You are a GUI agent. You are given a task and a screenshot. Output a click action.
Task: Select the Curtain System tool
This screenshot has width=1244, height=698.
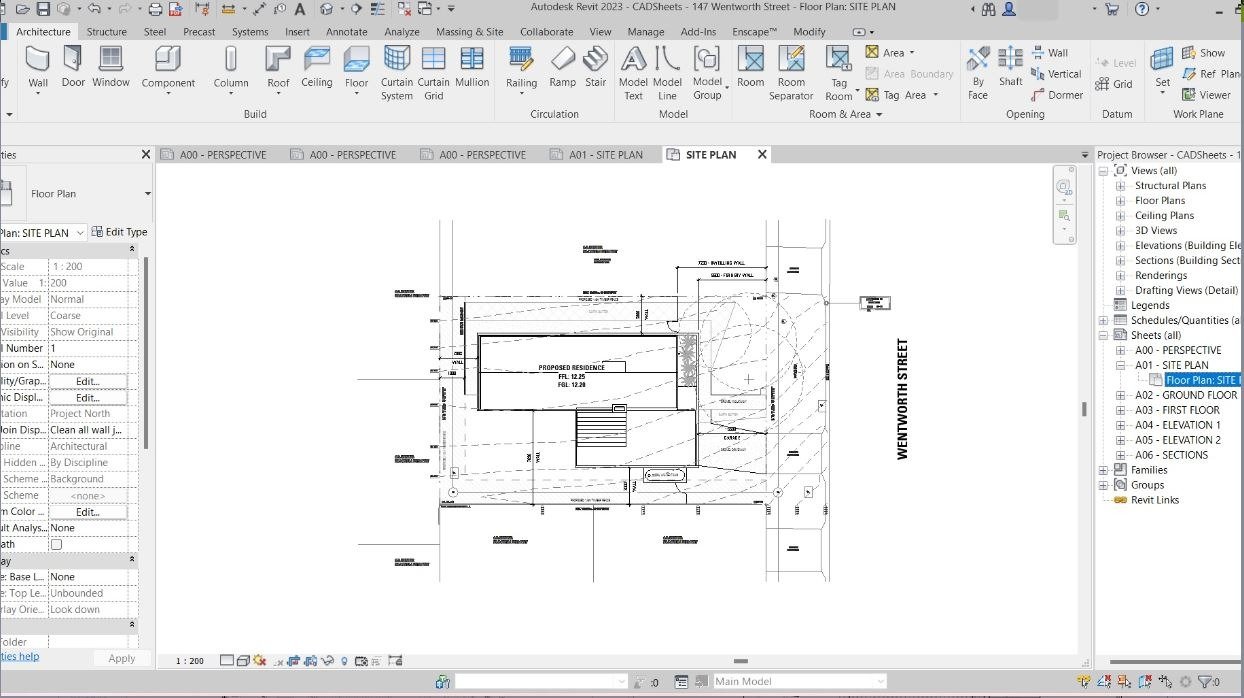[397, 73]
